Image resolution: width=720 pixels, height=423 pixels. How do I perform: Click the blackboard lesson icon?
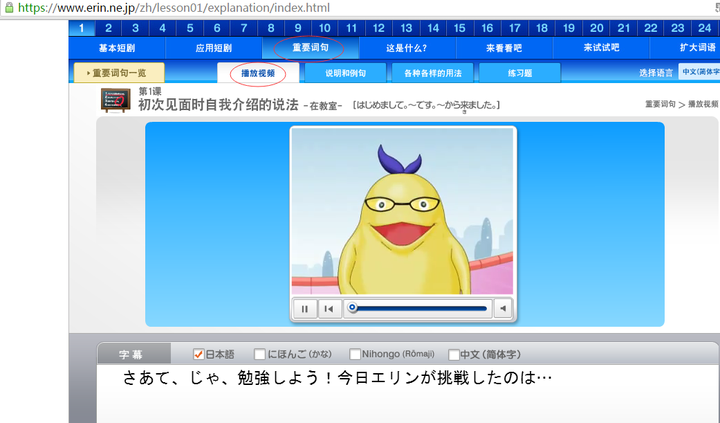[115, 100]
